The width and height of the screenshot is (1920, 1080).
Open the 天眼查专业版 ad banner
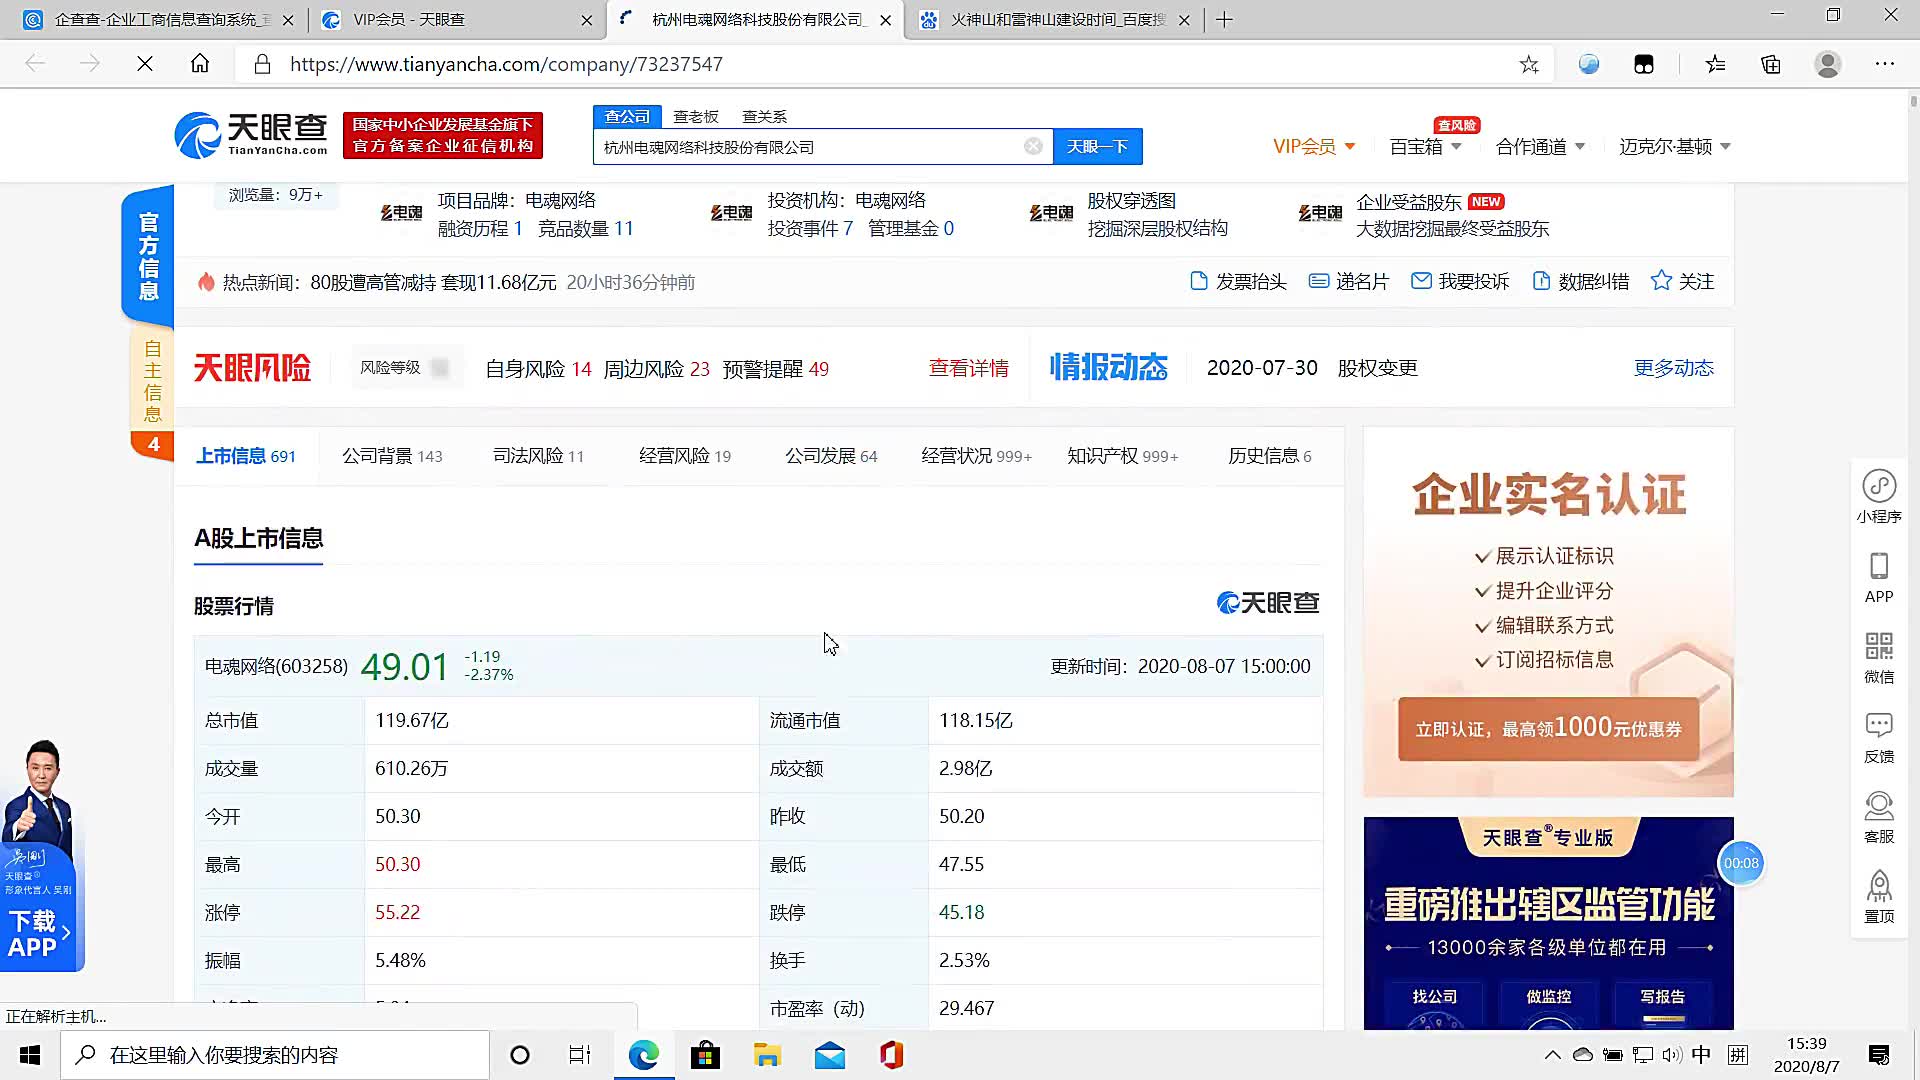click(1548, 923)
